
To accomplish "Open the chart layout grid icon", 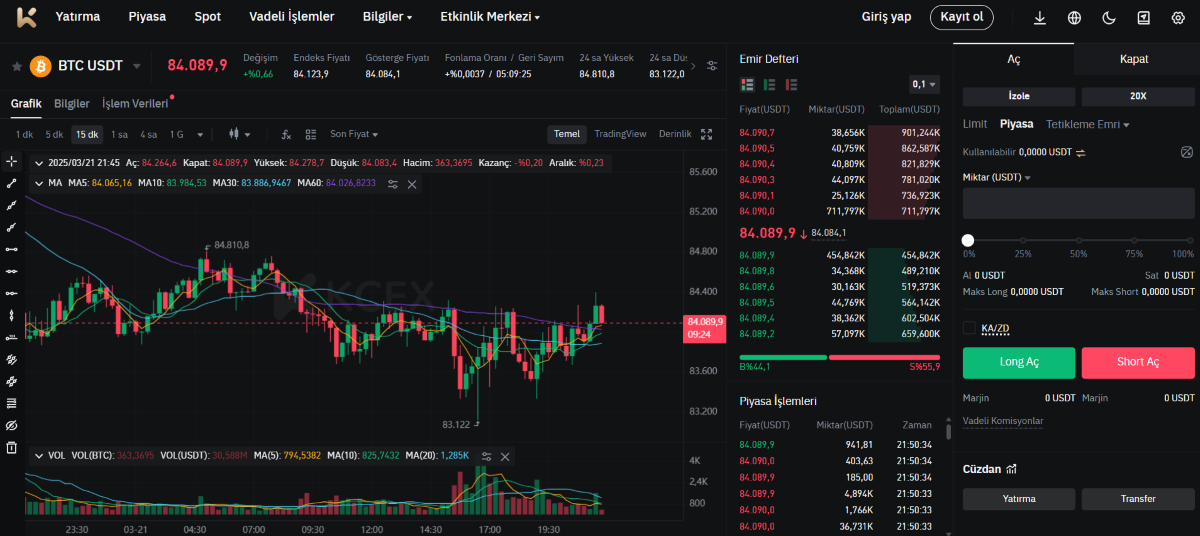I will tap(310, 134).
